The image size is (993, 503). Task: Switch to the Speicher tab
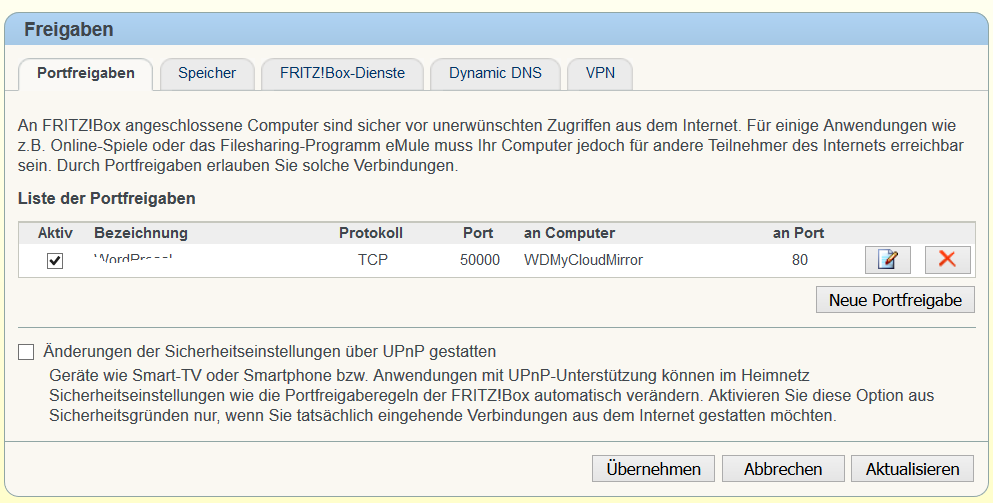point(207,73)
